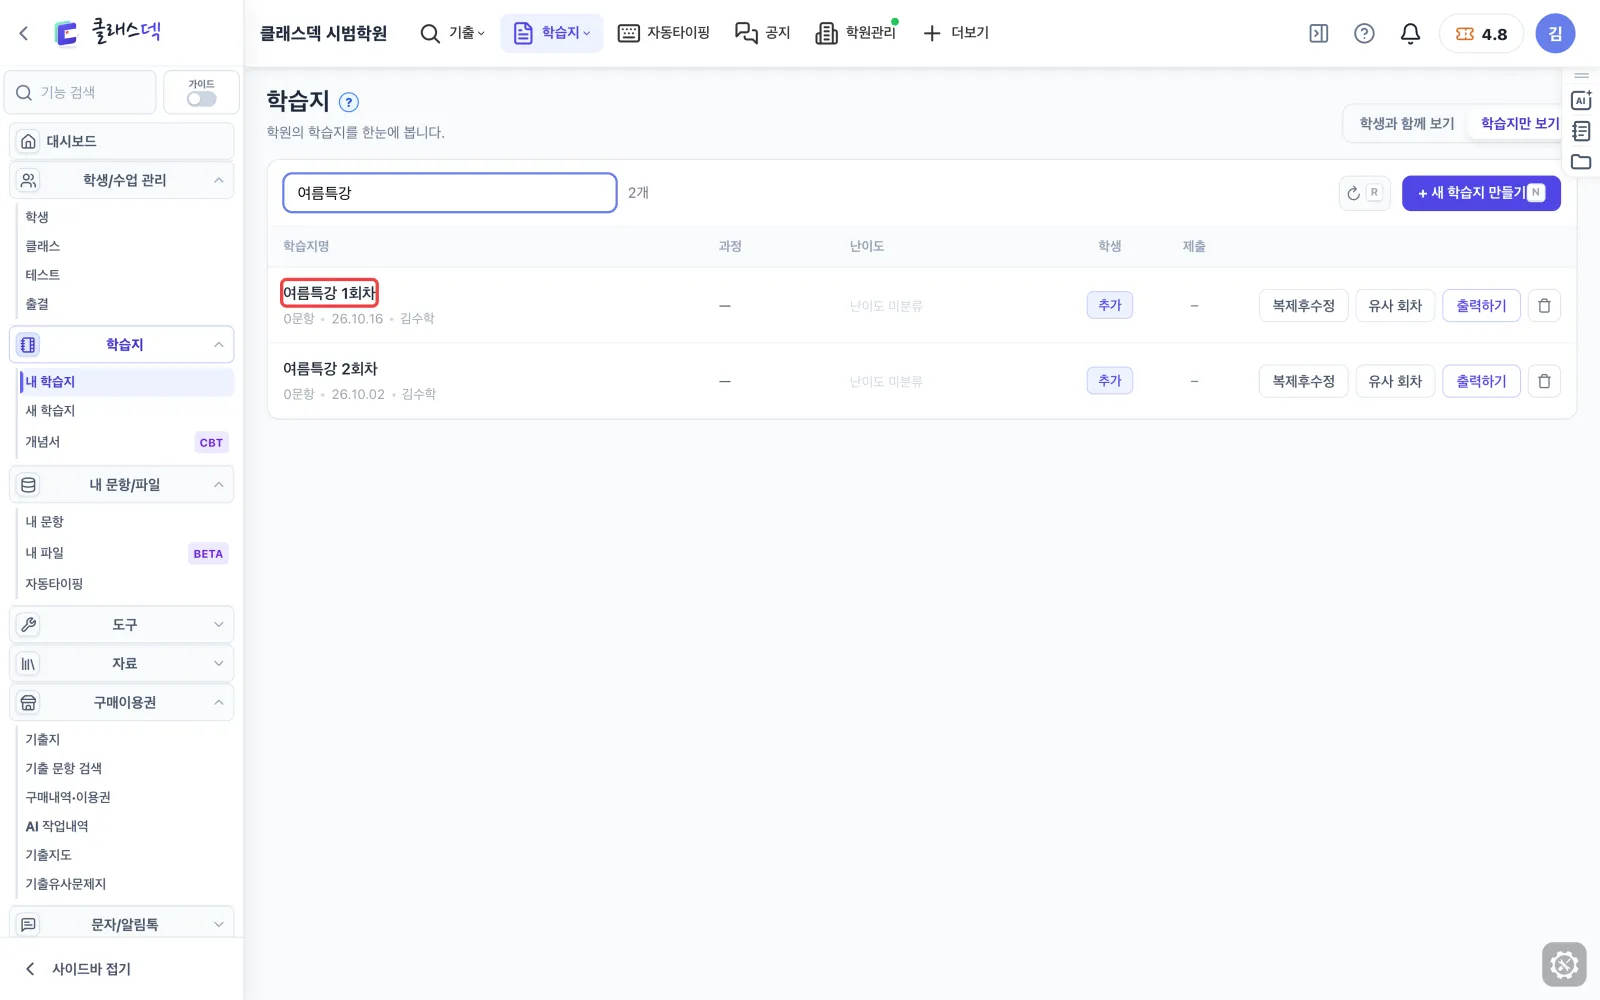Click 출력하기 for 여름특강 1회차

[x=1481, y=305]
